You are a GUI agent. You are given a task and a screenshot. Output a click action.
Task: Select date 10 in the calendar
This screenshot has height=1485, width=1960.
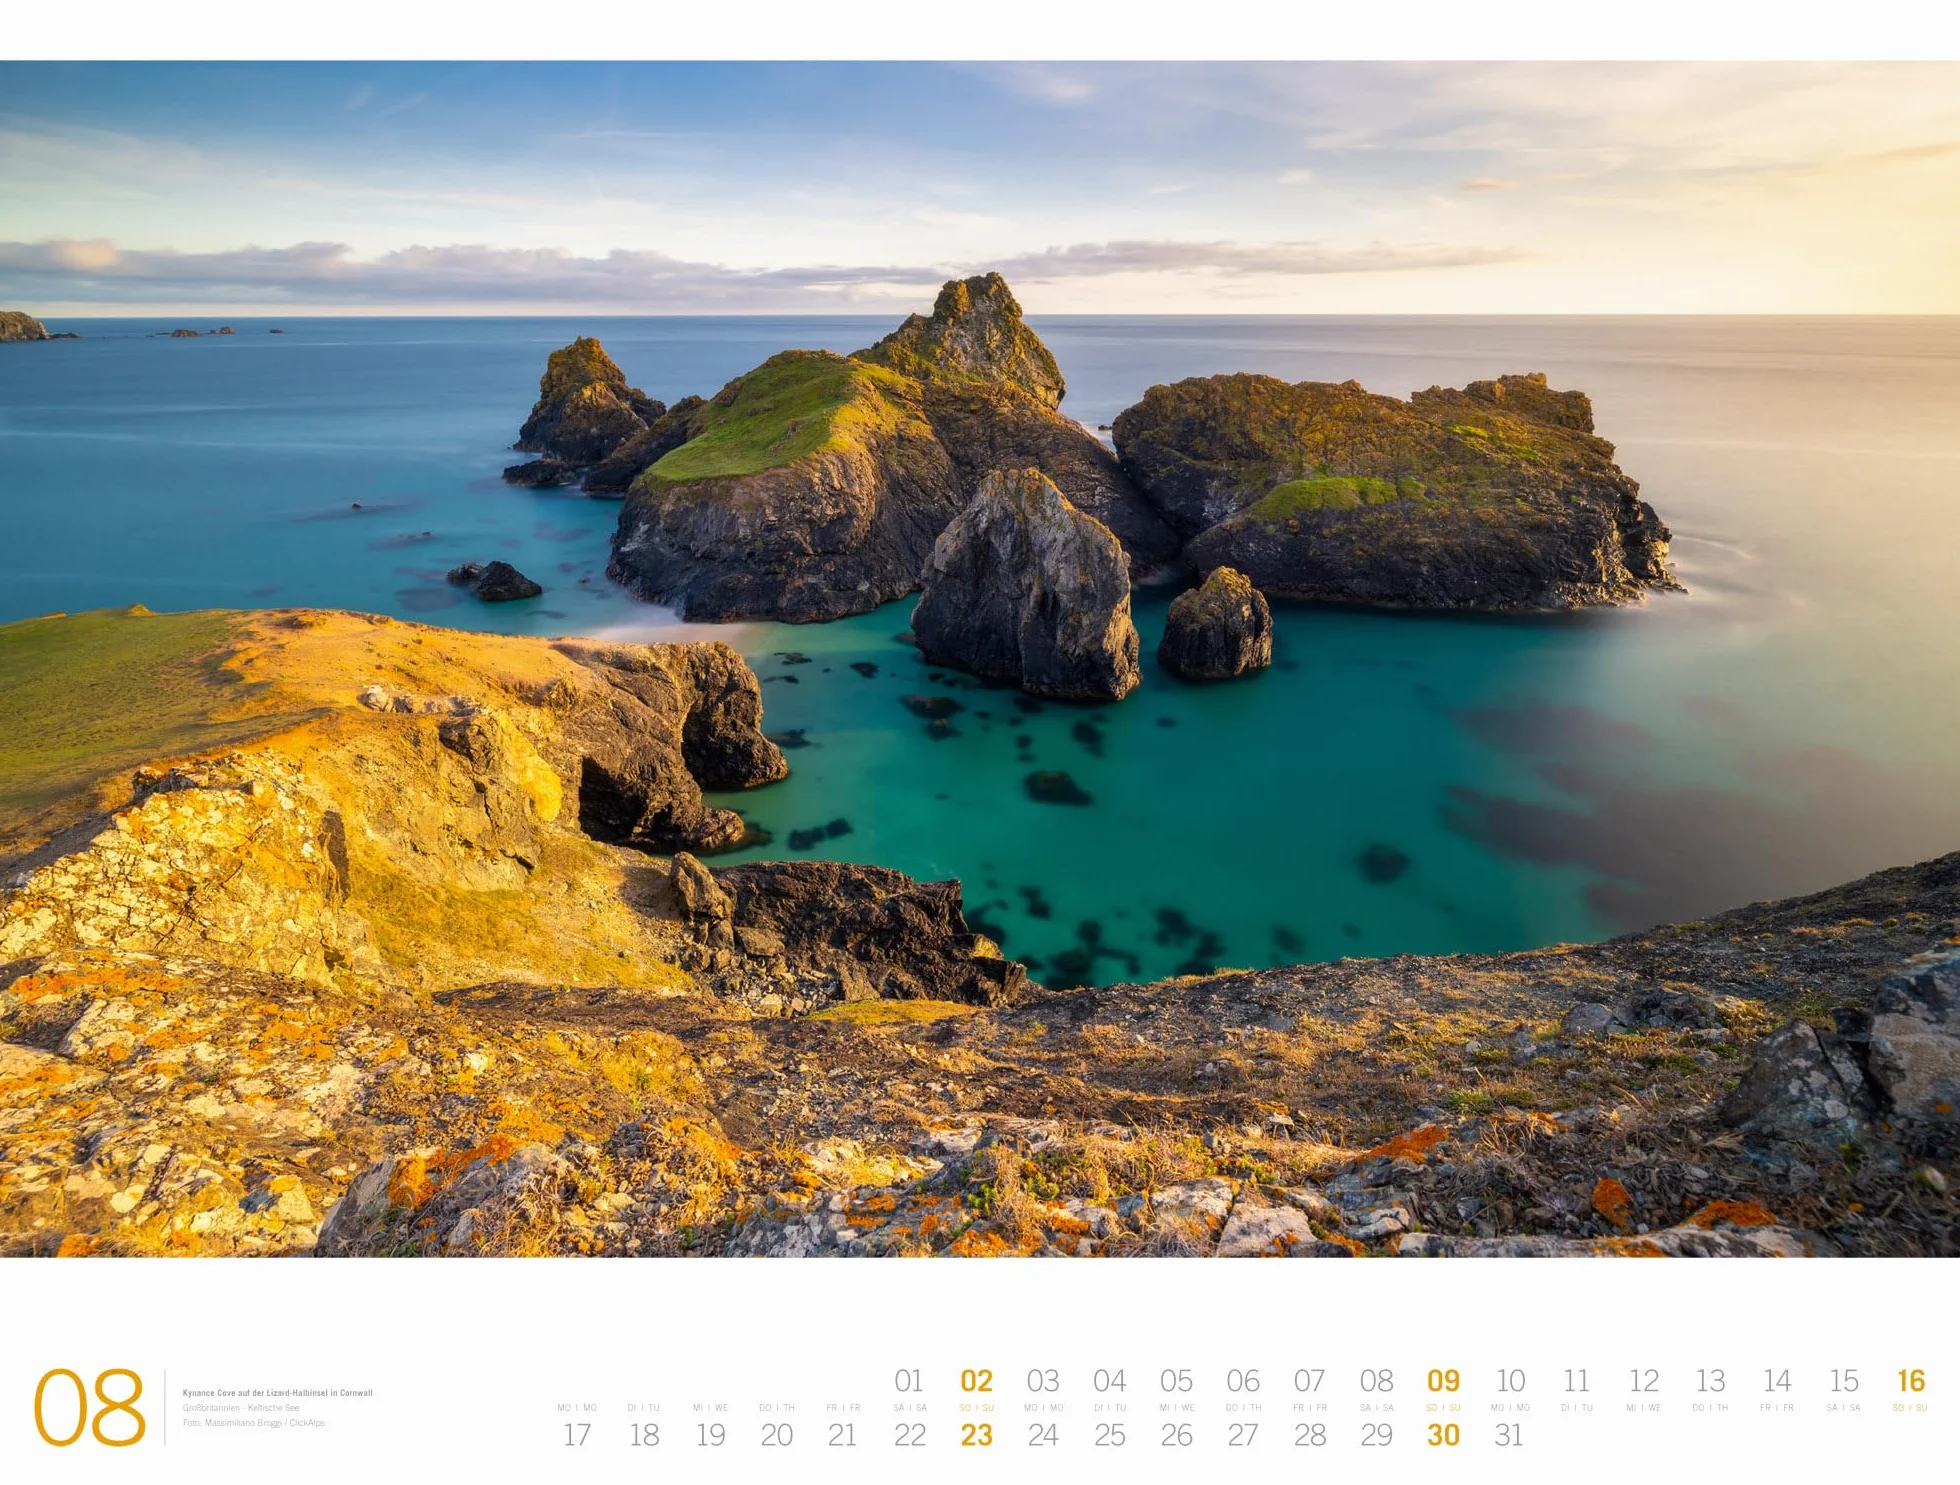pyautogui.click(x=1510, y=1381)
